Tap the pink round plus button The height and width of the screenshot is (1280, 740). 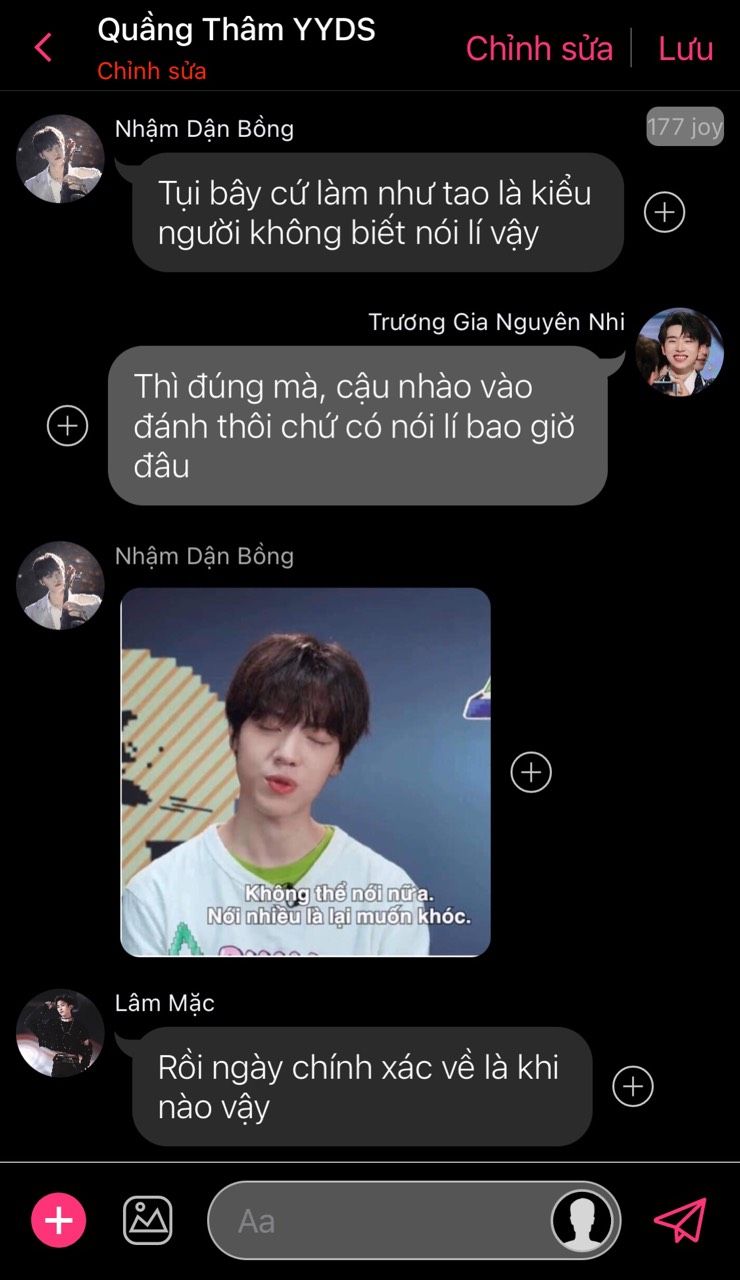(59, 1220)
